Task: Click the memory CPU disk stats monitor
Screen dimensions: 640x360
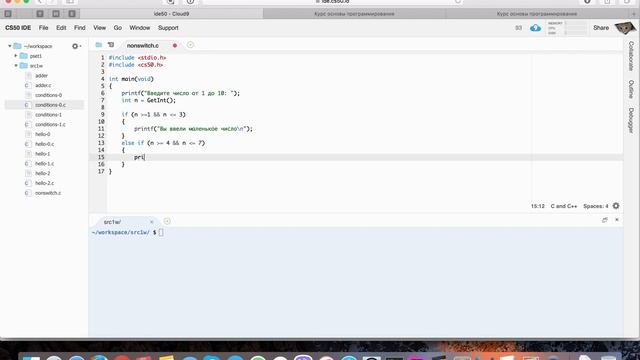Action: click(567, 28)
